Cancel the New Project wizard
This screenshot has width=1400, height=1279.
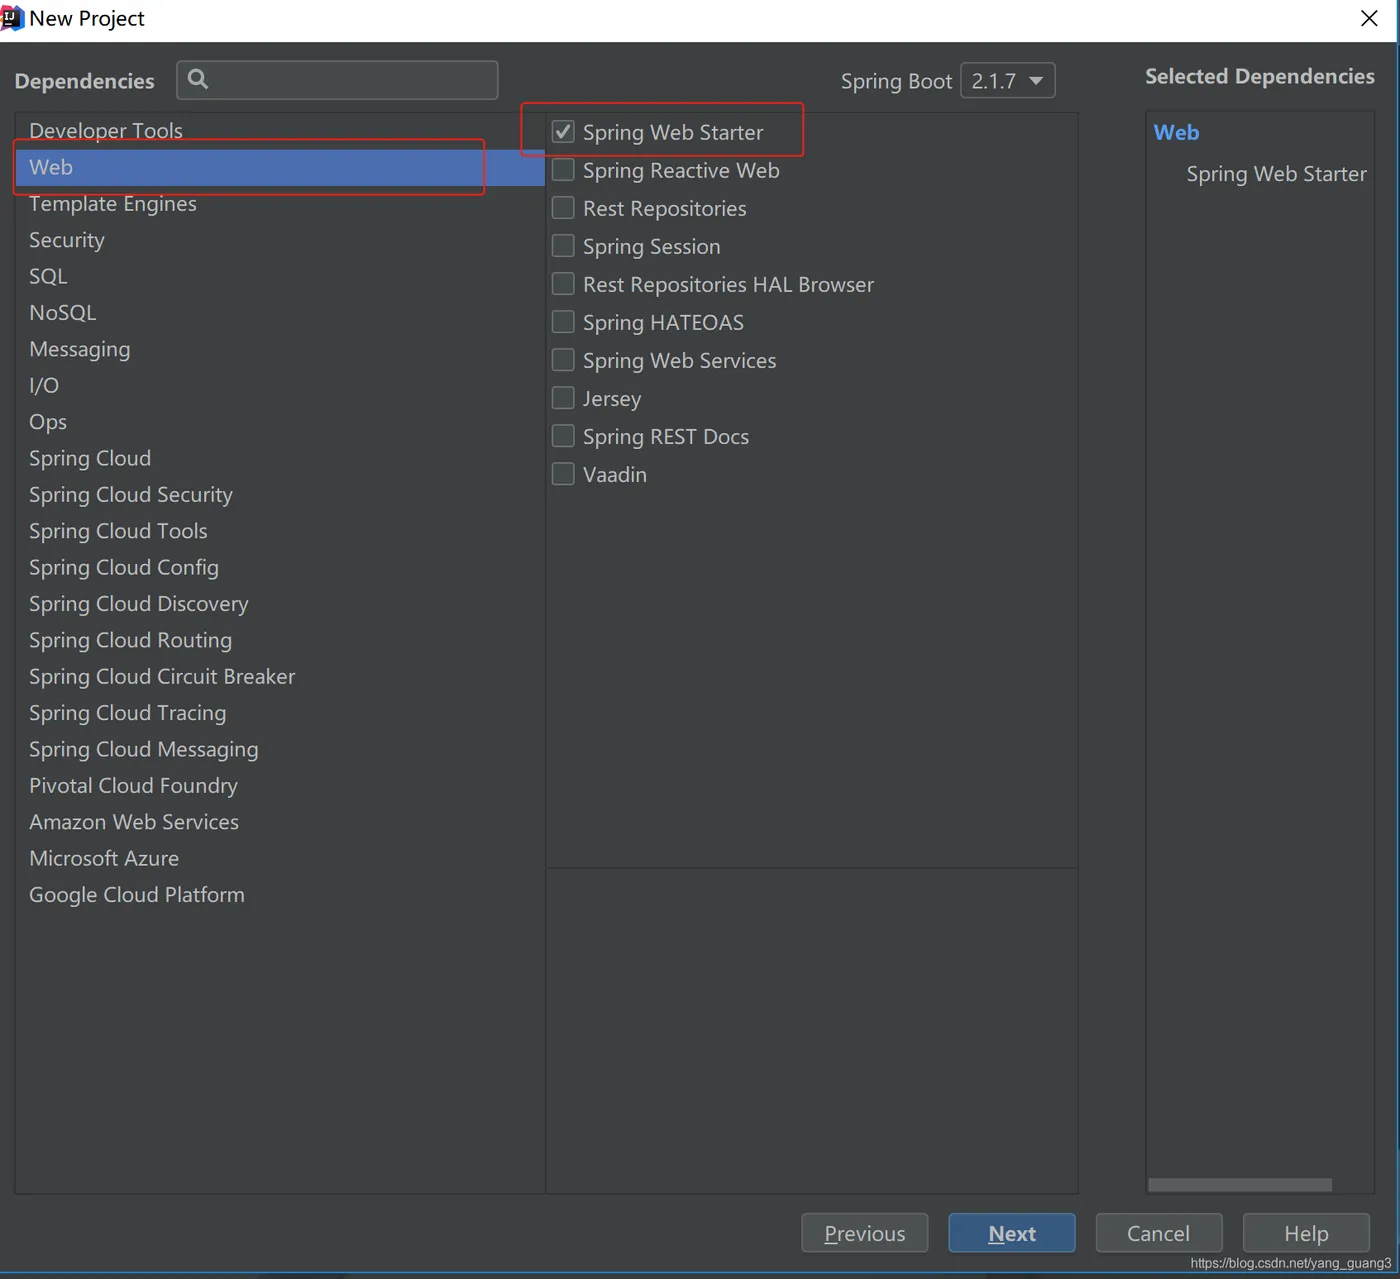1159,1233
